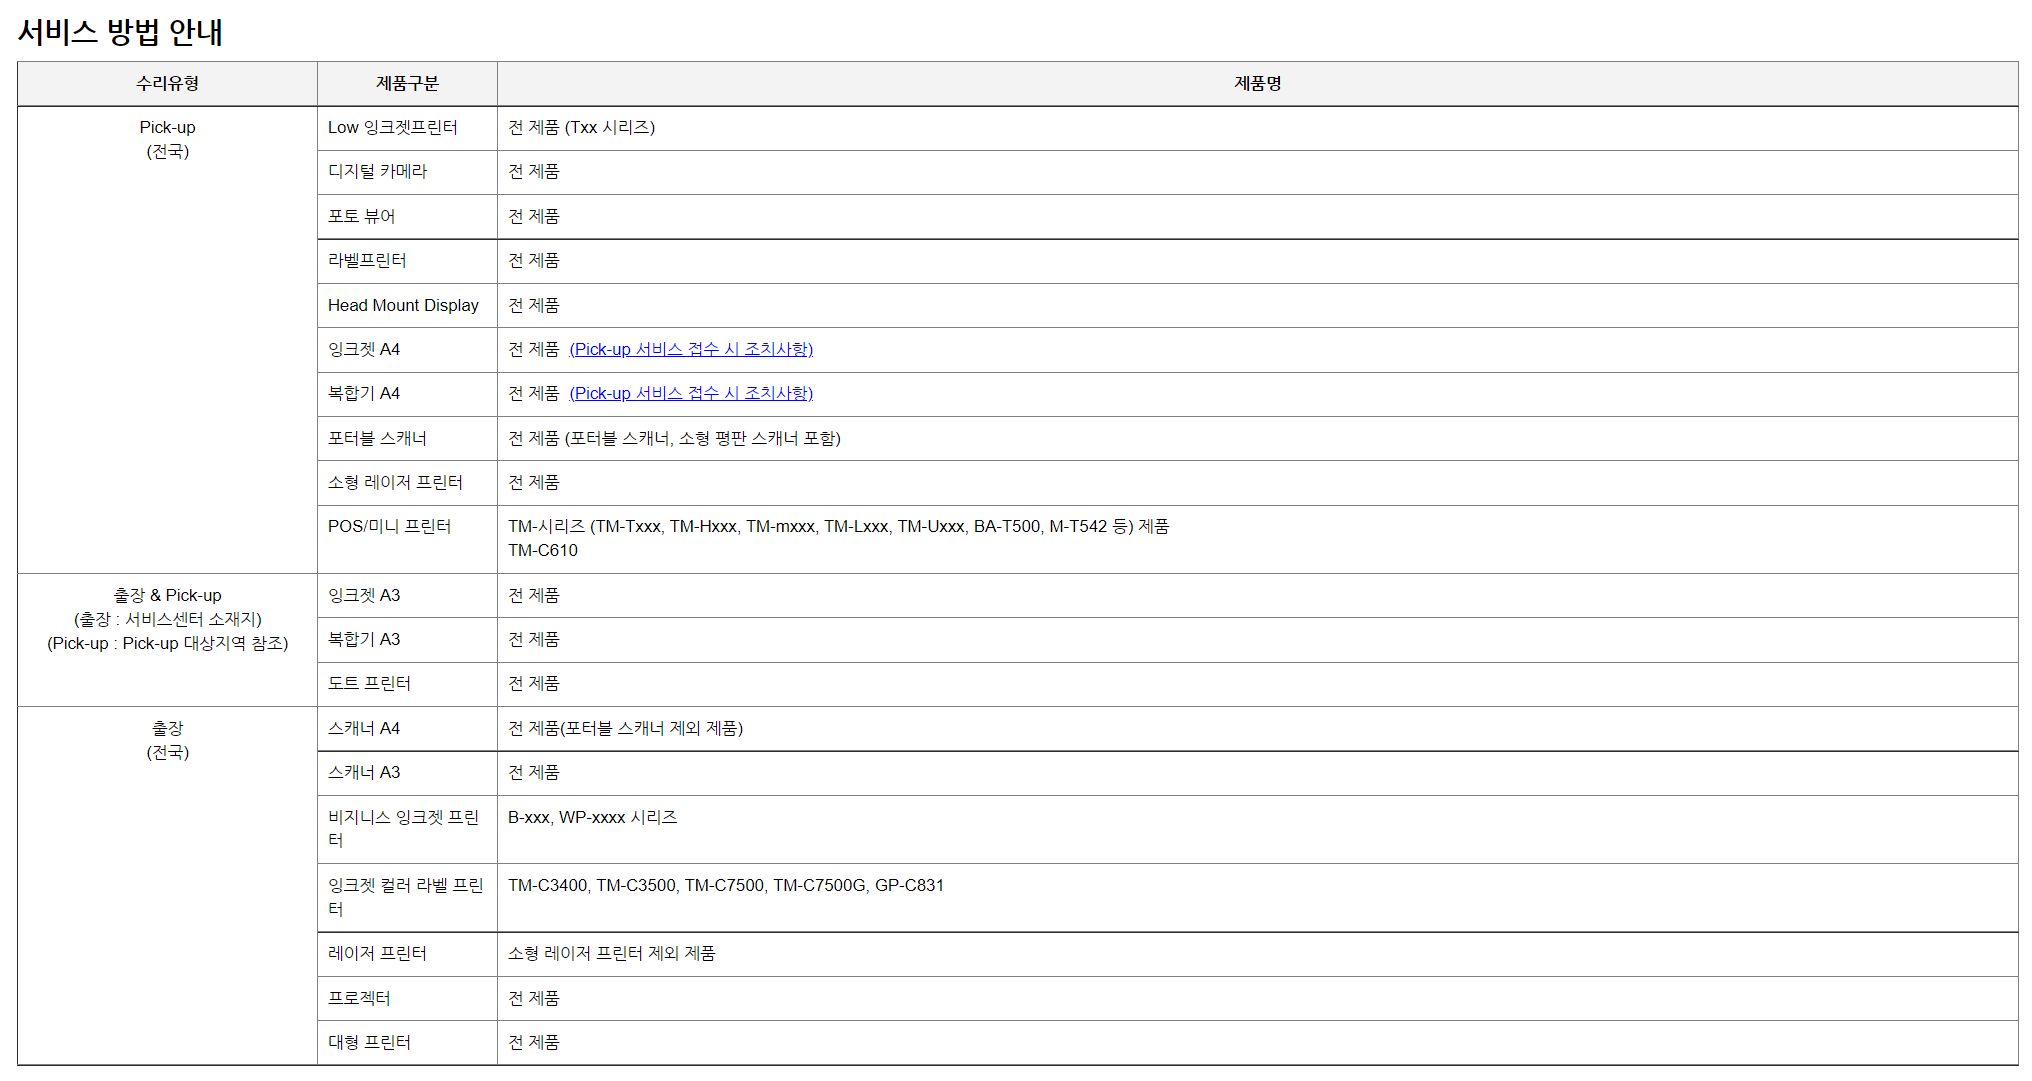Select the 스캐너 A4 cell
This screenshot has width=2032, height=1081.
click(x=364, y=728)
